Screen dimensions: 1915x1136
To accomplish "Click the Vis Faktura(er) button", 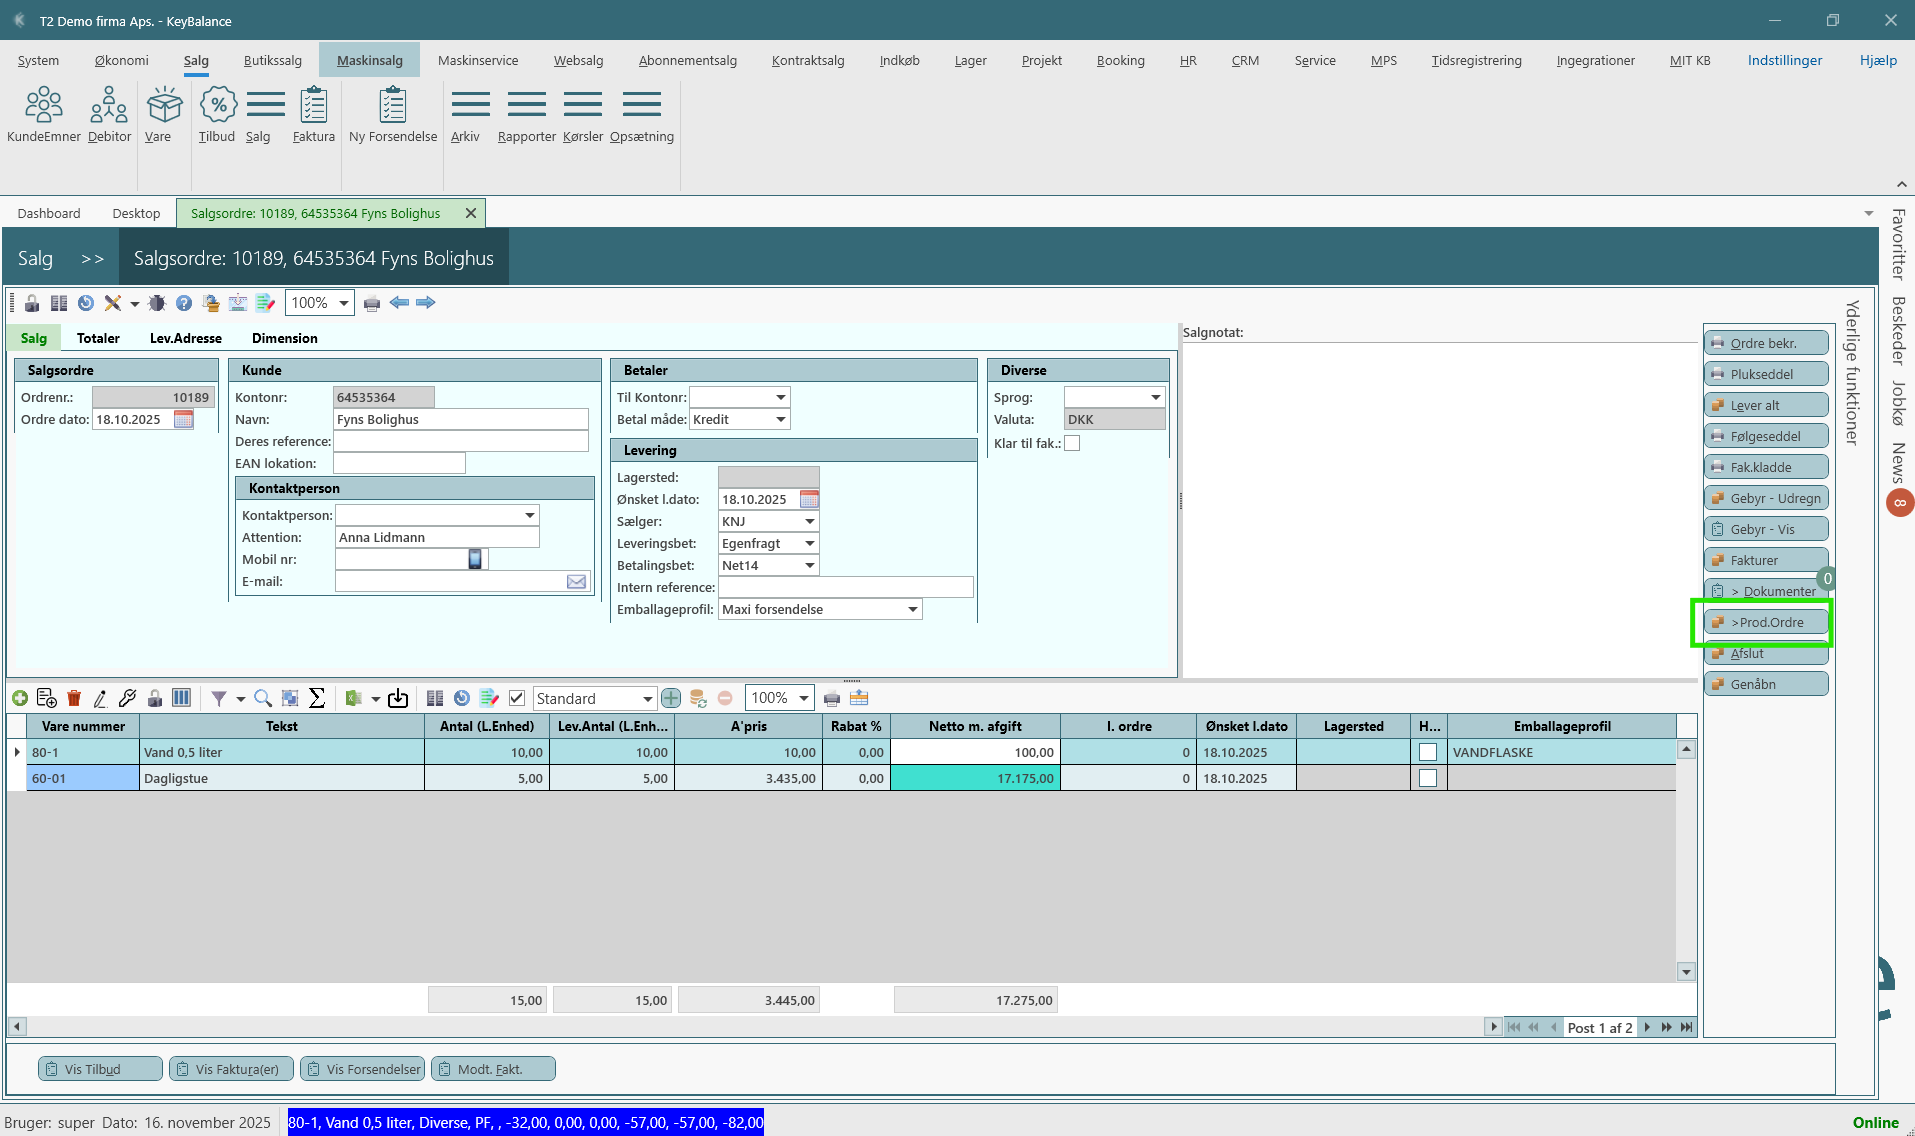I will pos(232,1069).
